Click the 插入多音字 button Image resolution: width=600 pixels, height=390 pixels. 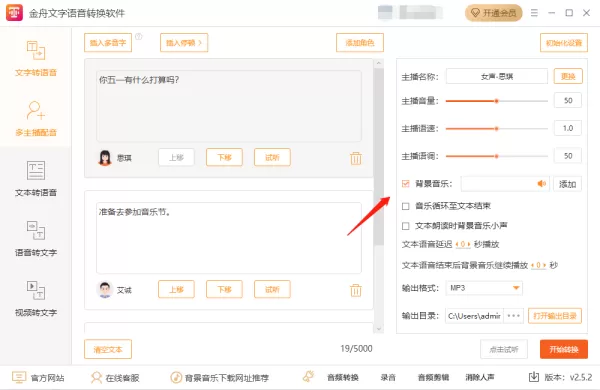tap(108, 42)
